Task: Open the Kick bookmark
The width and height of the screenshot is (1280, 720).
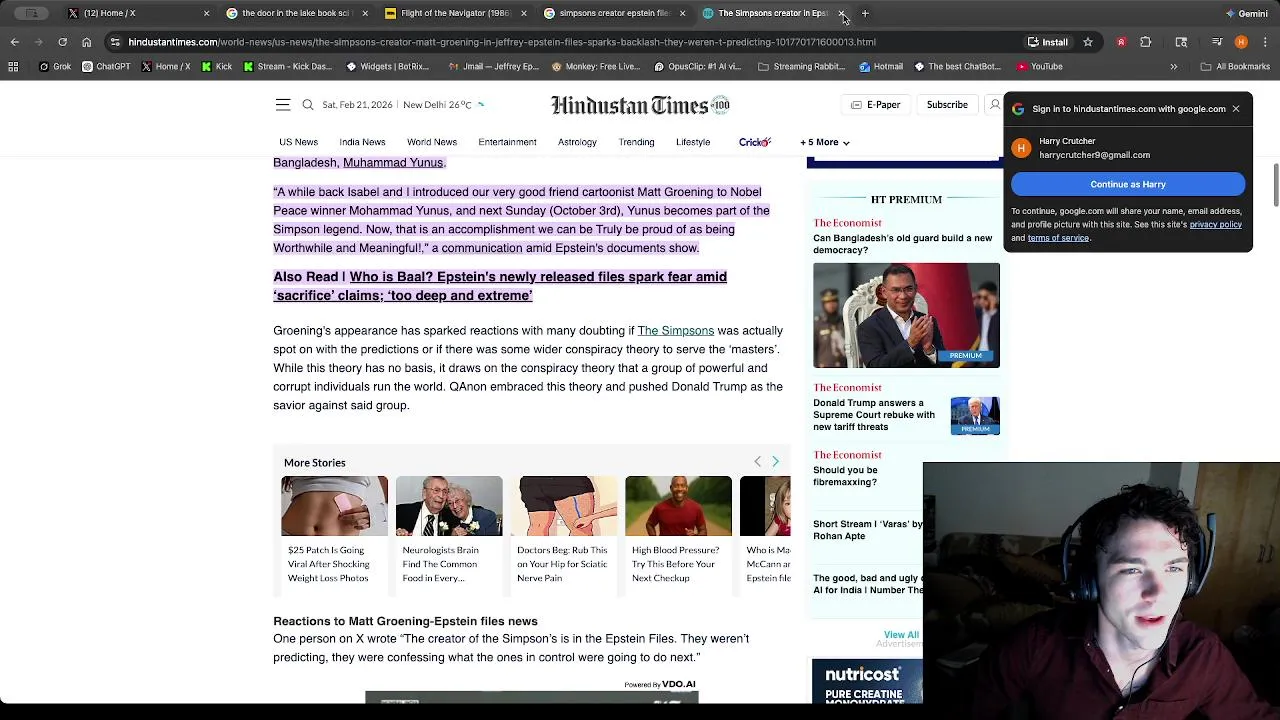Action: click(x=217, y=67)
